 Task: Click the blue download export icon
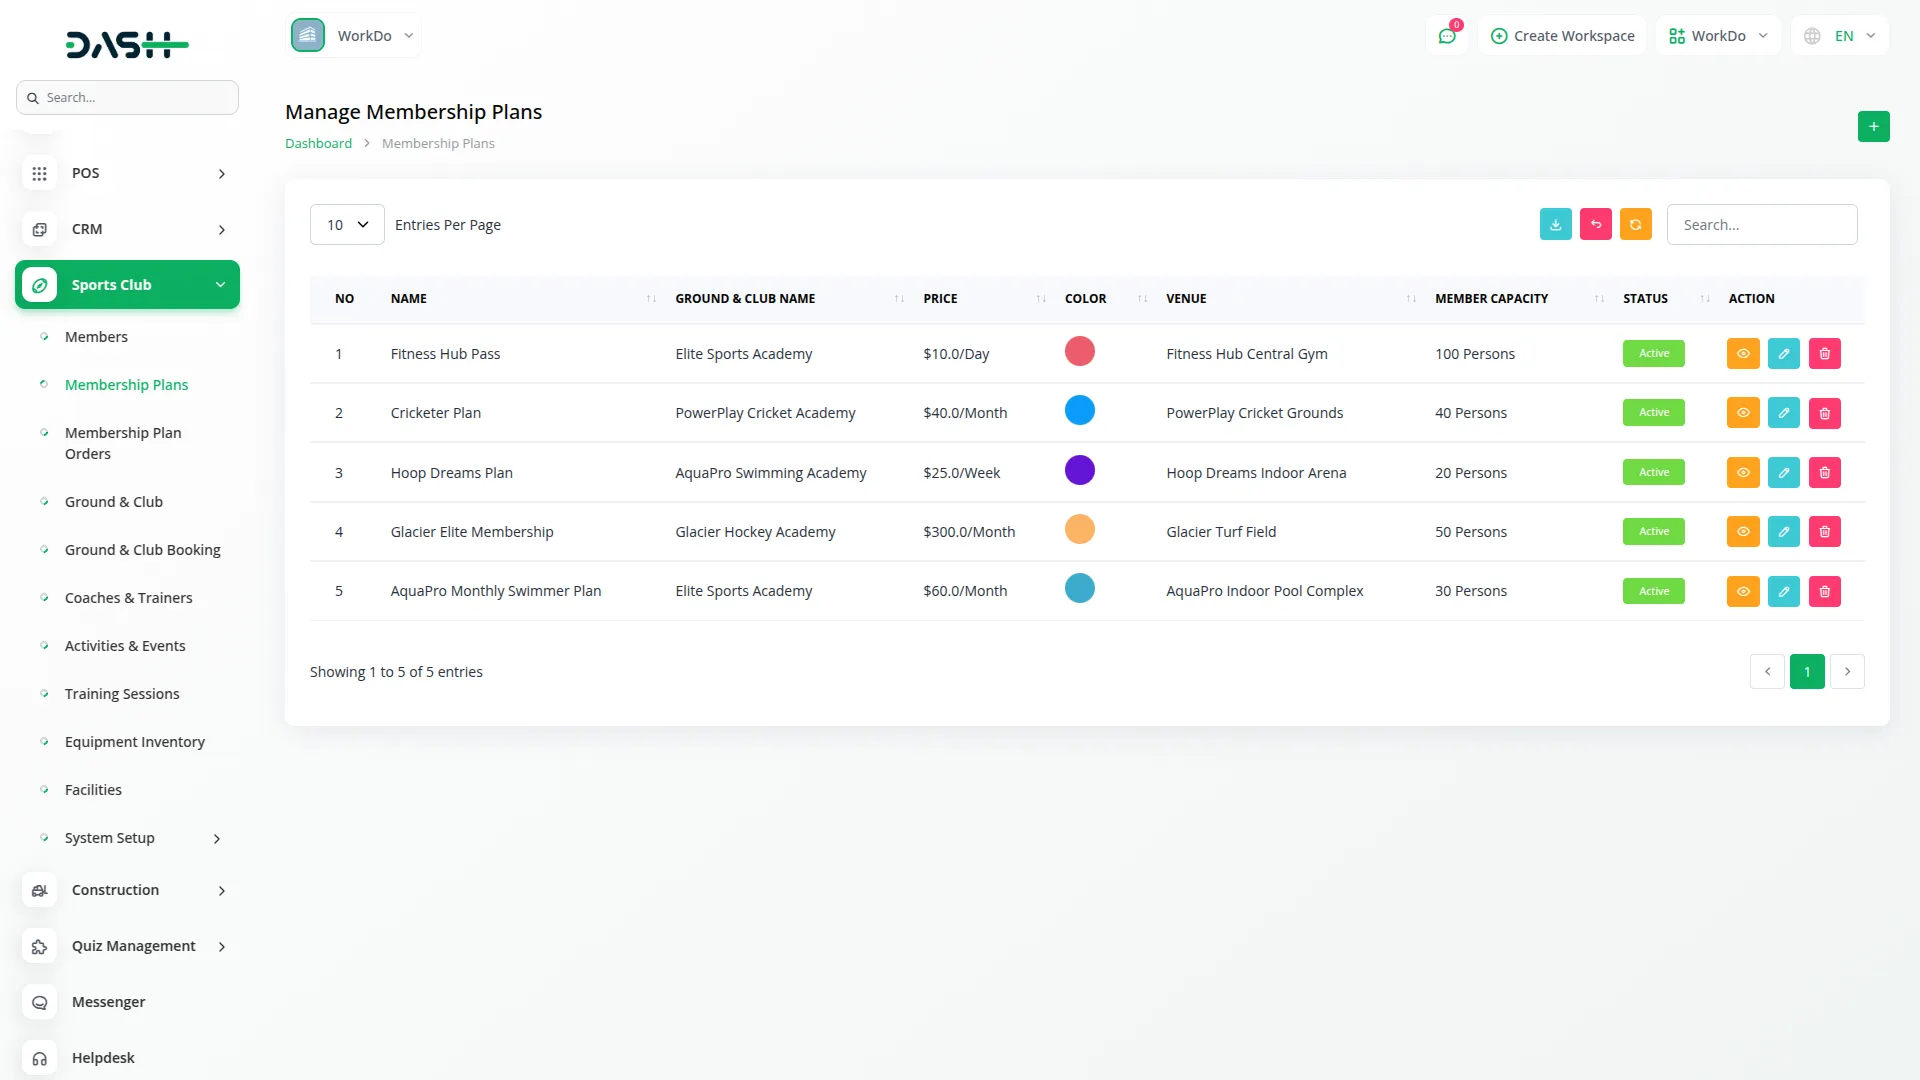click(x=1555, y=225)
